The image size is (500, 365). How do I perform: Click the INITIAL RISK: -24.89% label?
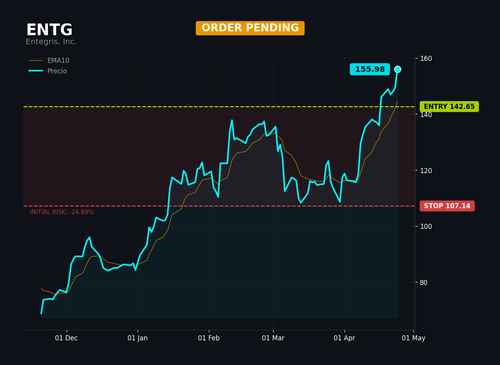click(62, 212)
